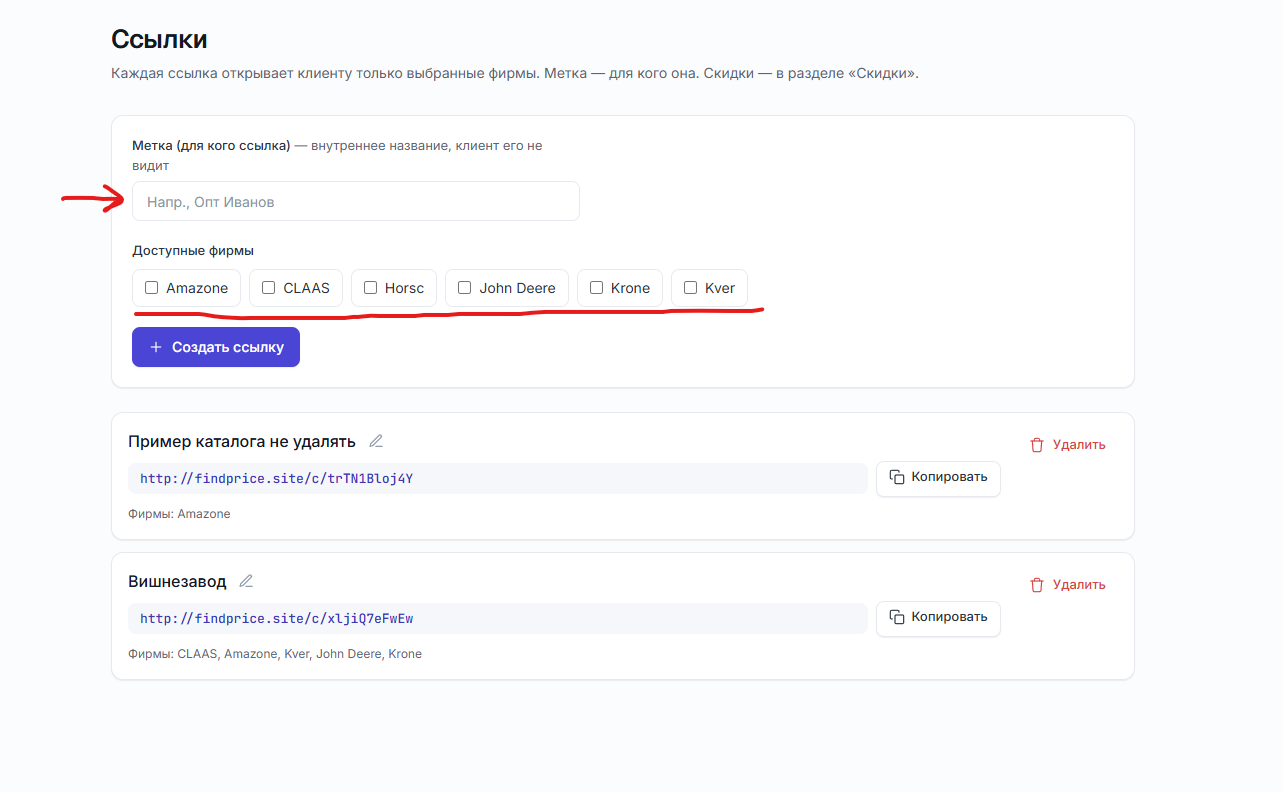
Task: Click 'Фирмы: CLAAS, Amazone, Kver, John Deere, Krone' text
Action: pos(275,654)
